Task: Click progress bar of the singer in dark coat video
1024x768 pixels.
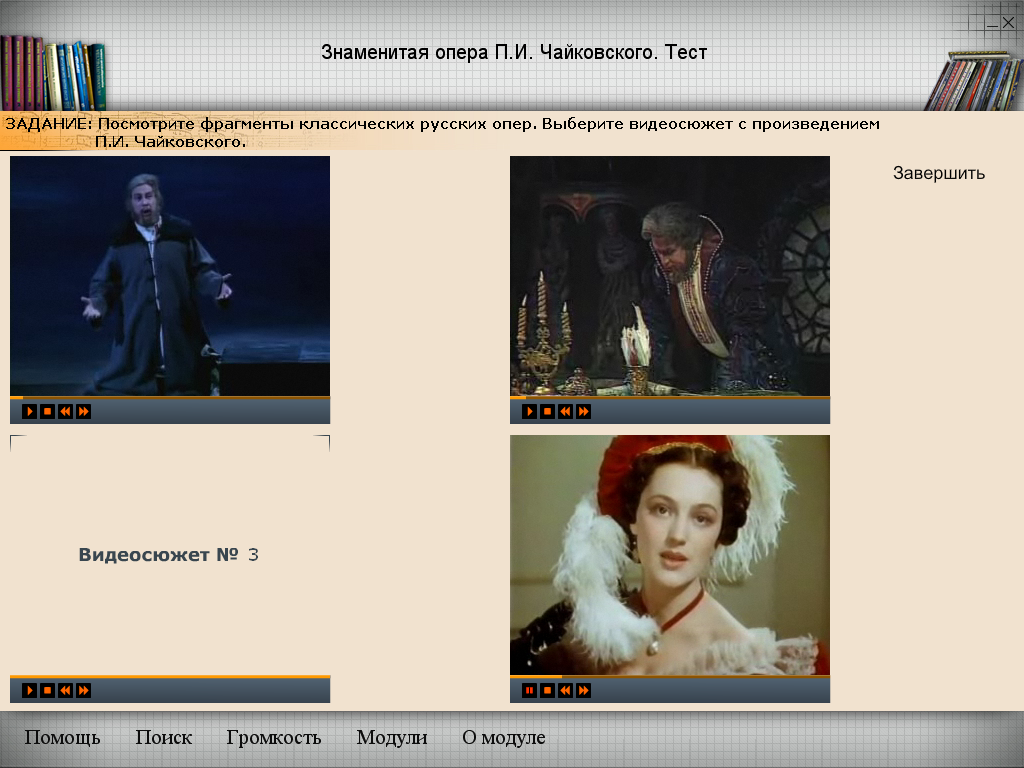Action: (x=170, y=398)
